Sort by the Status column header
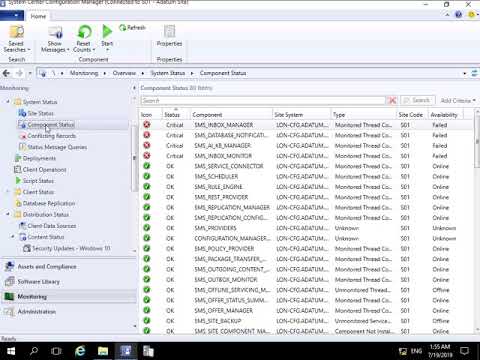 [x=176, y=115]
